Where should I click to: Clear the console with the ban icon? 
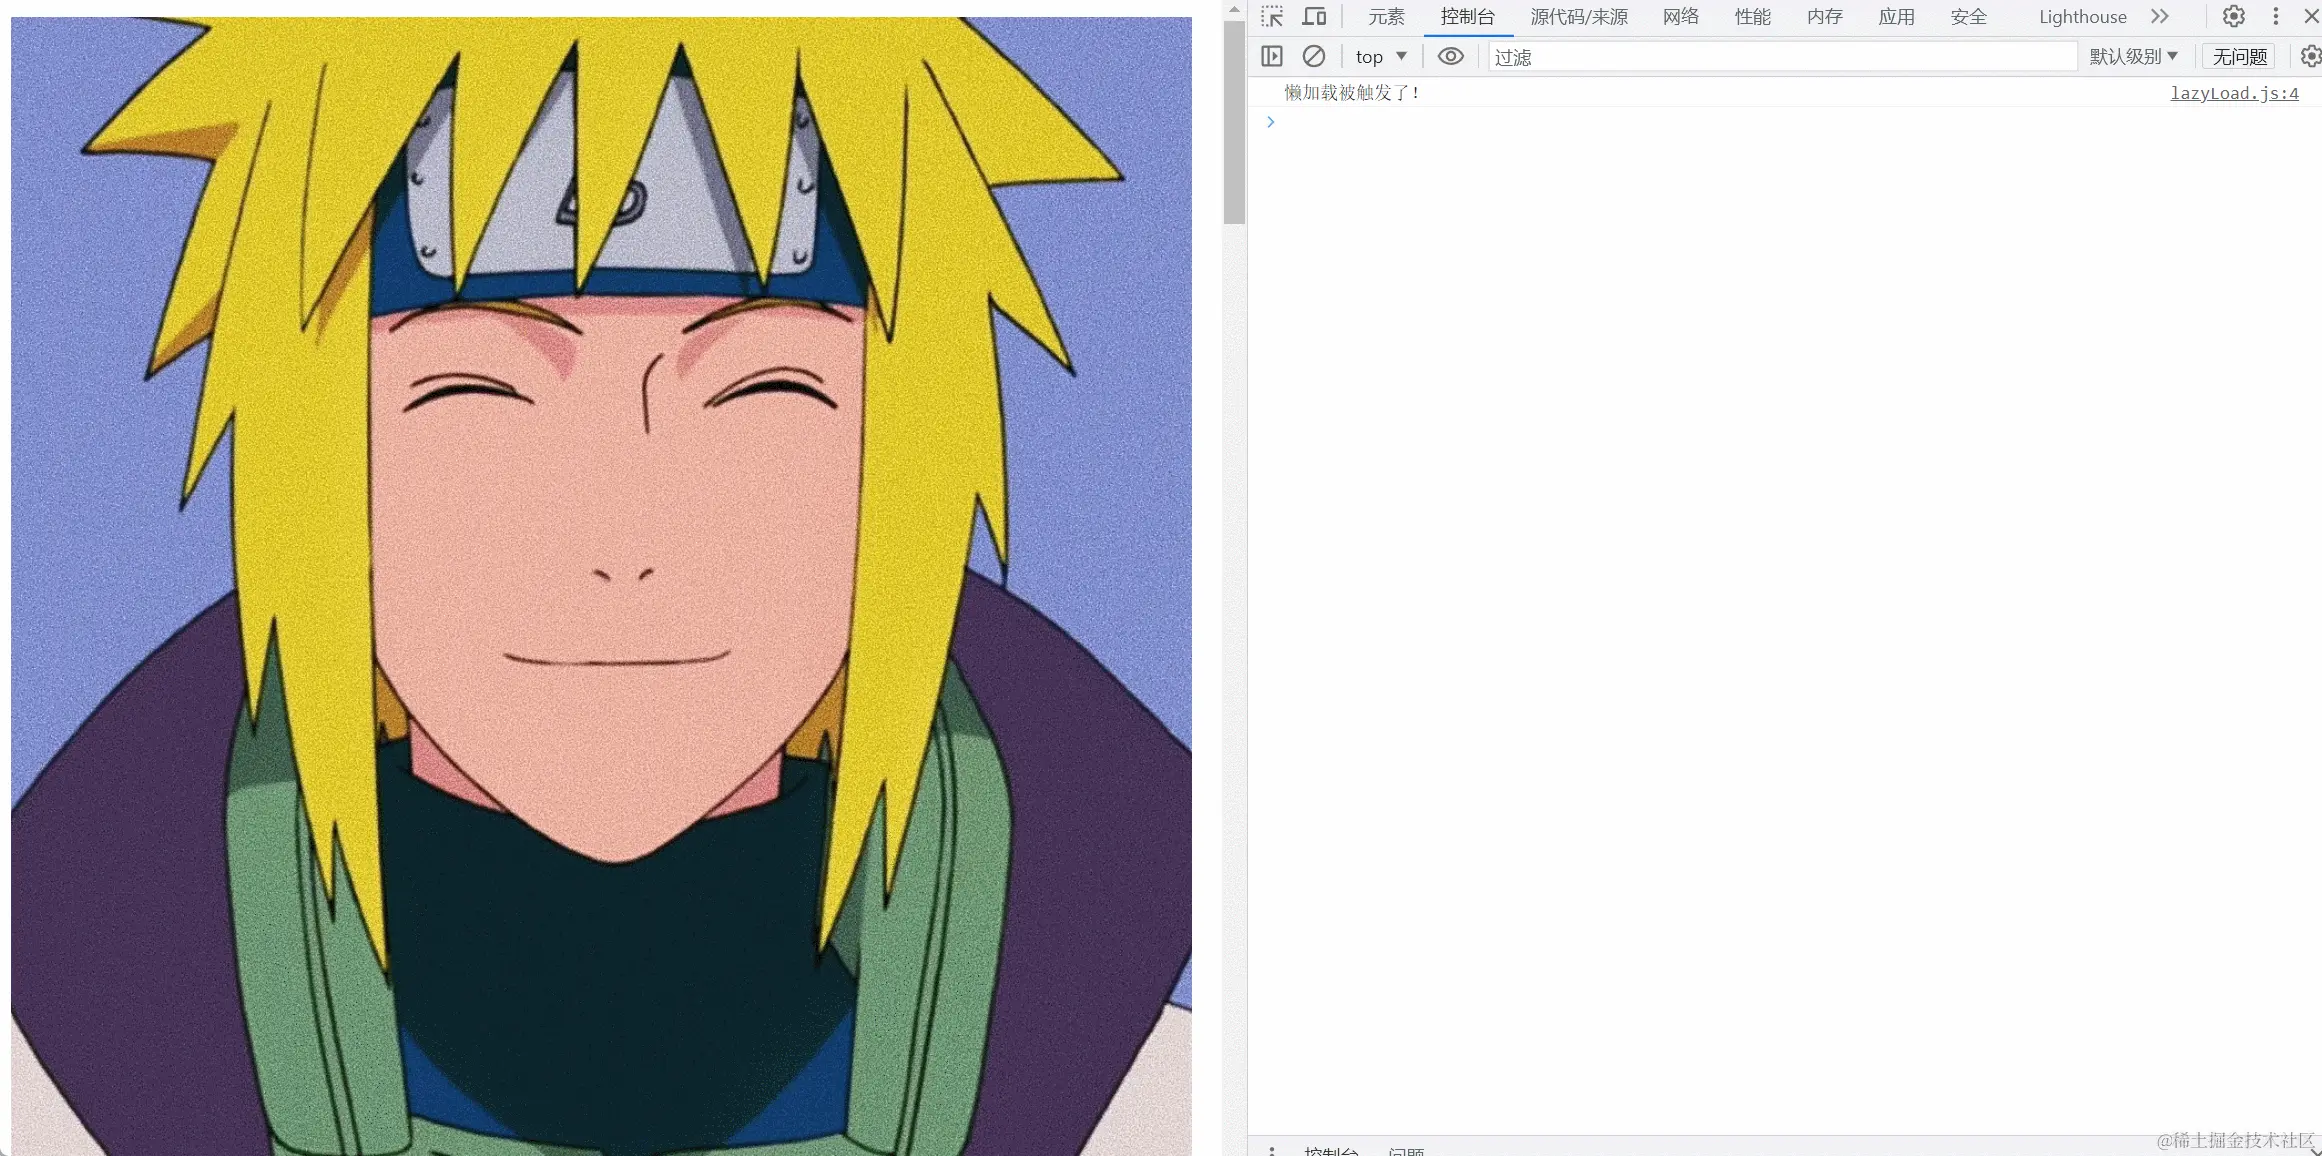[1314, 57]
